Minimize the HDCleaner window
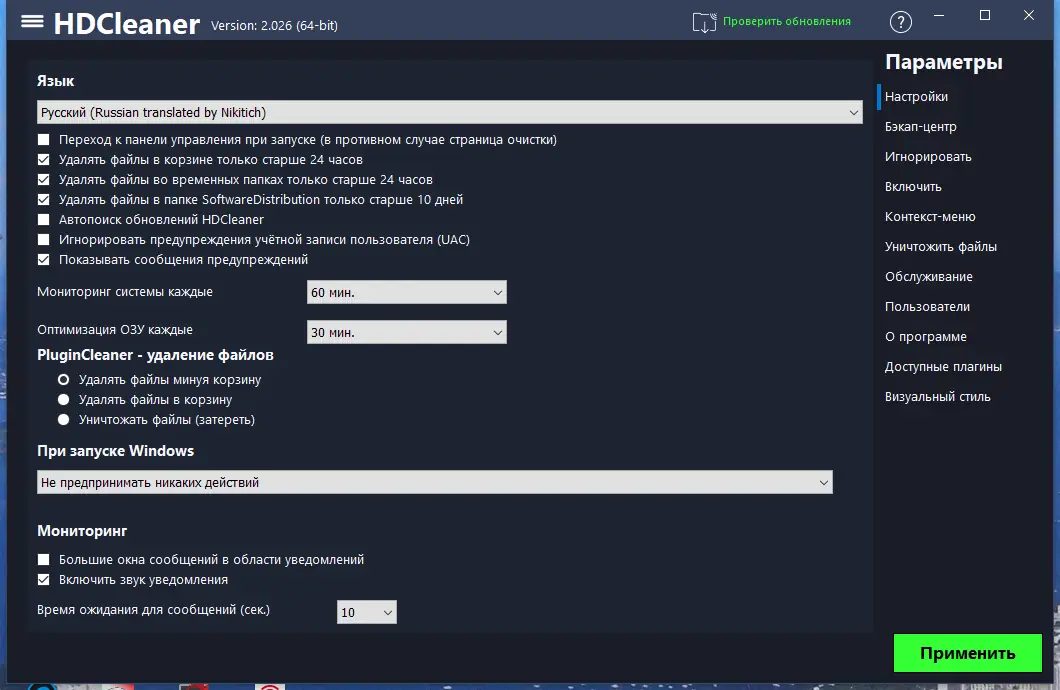1060x690 pixels. [939, 16]
